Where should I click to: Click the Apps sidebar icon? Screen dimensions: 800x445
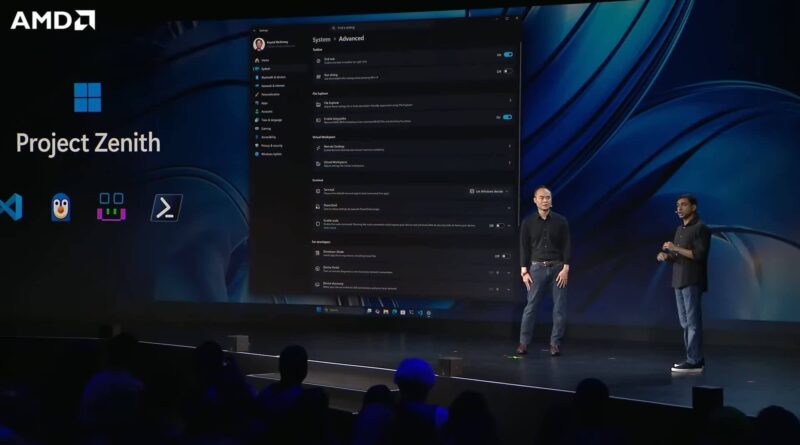(257, 103)
